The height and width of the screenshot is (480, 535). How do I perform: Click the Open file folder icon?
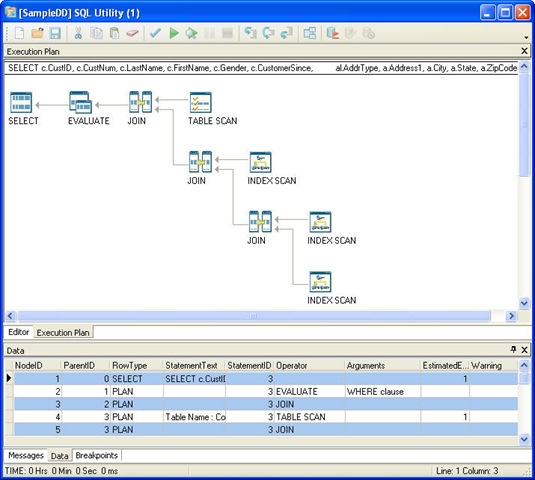click(37, 33)
